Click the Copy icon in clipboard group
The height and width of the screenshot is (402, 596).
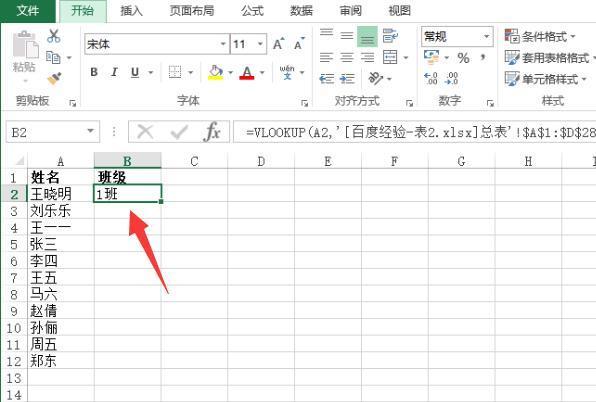click(x=53, y=58)
